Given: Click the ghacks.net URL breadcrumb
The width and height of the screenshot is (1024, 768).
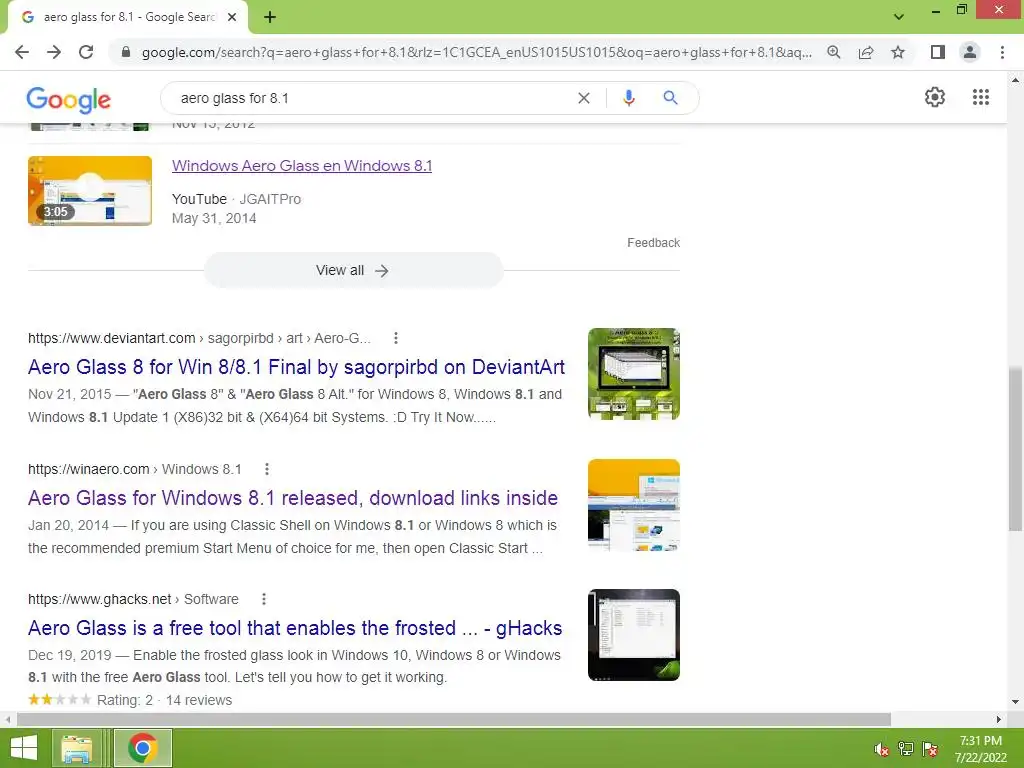Looking at the screenshot, I should pos(133,599).
